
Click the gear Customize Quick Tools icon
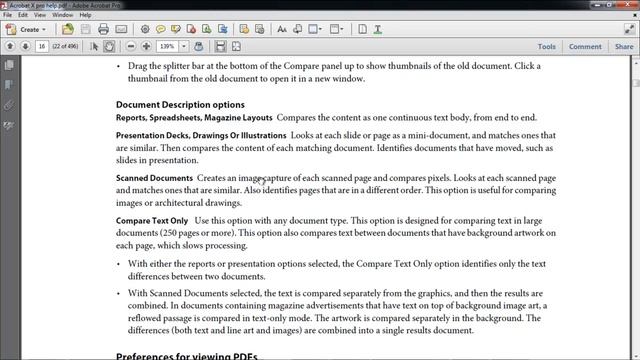coord(145,29)
